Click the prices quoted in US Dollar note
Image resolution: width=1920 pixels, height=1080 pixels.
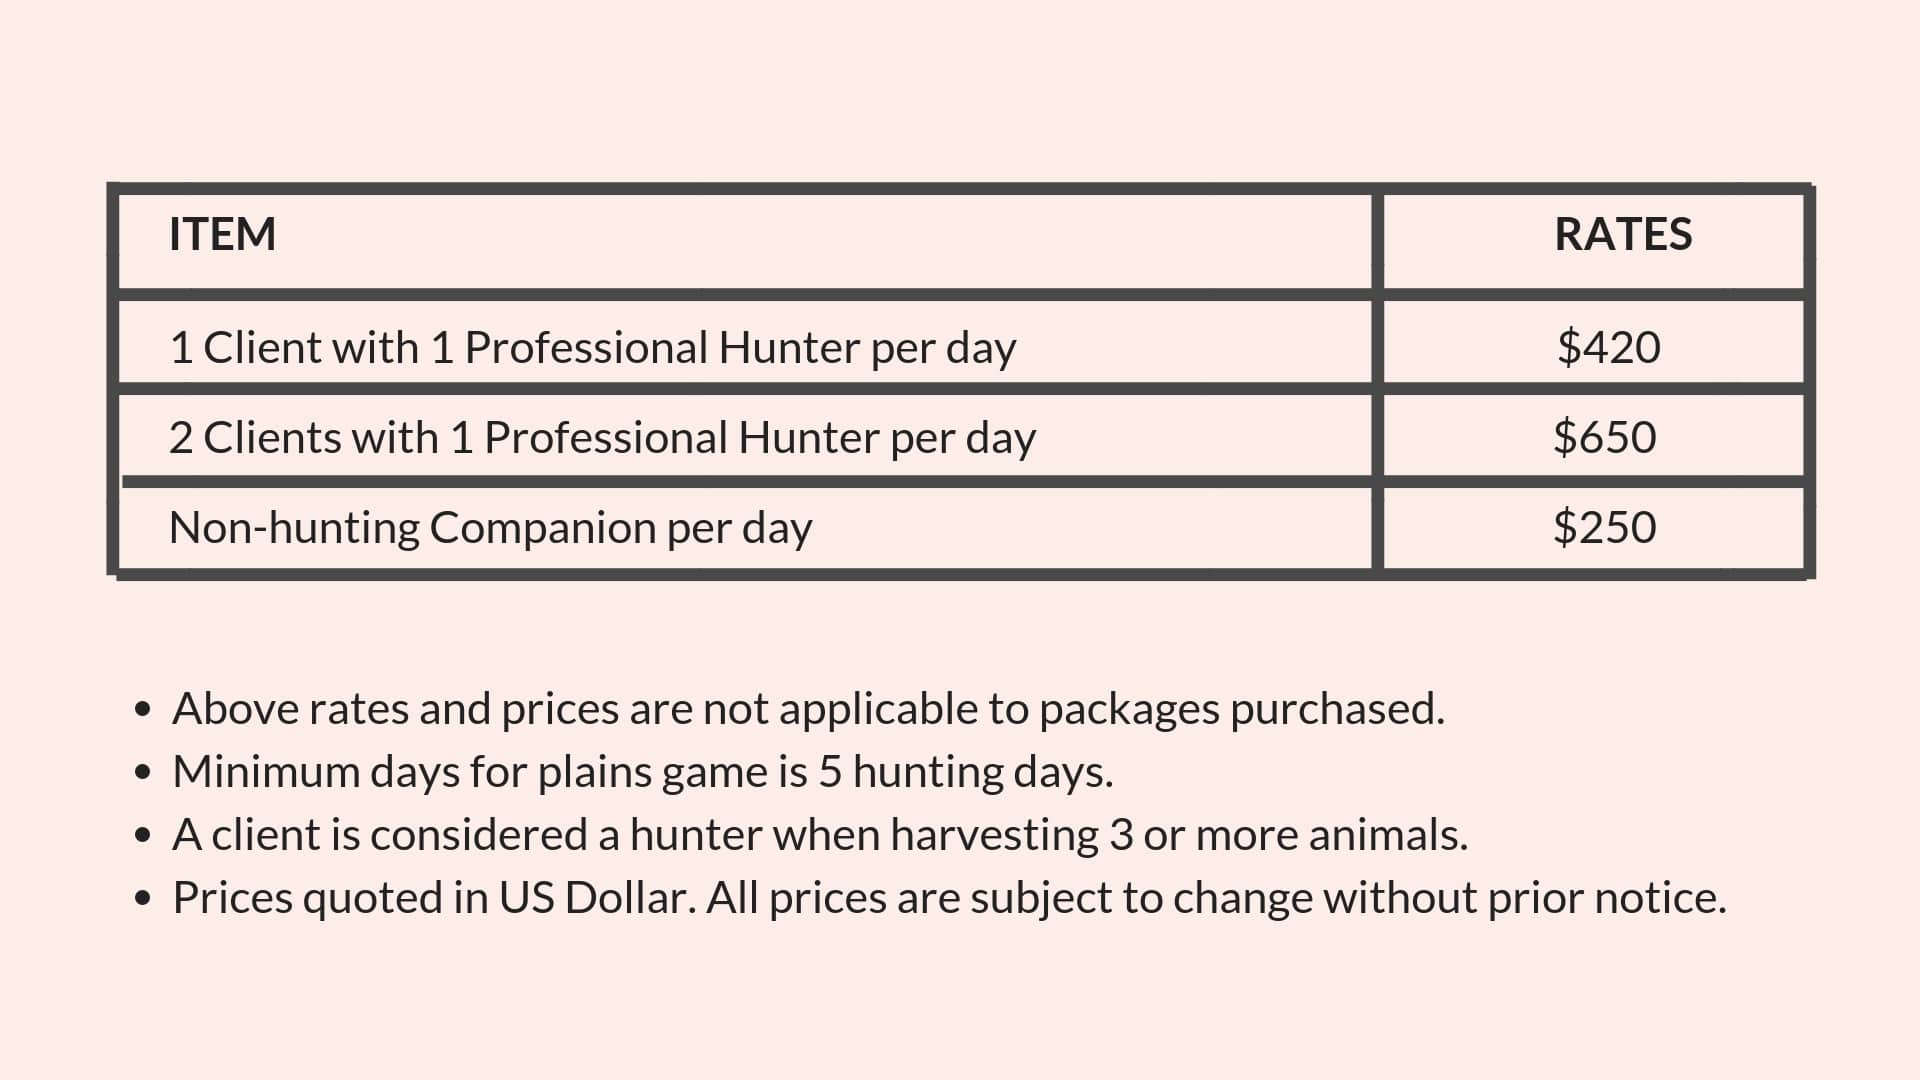pos(949,899)
